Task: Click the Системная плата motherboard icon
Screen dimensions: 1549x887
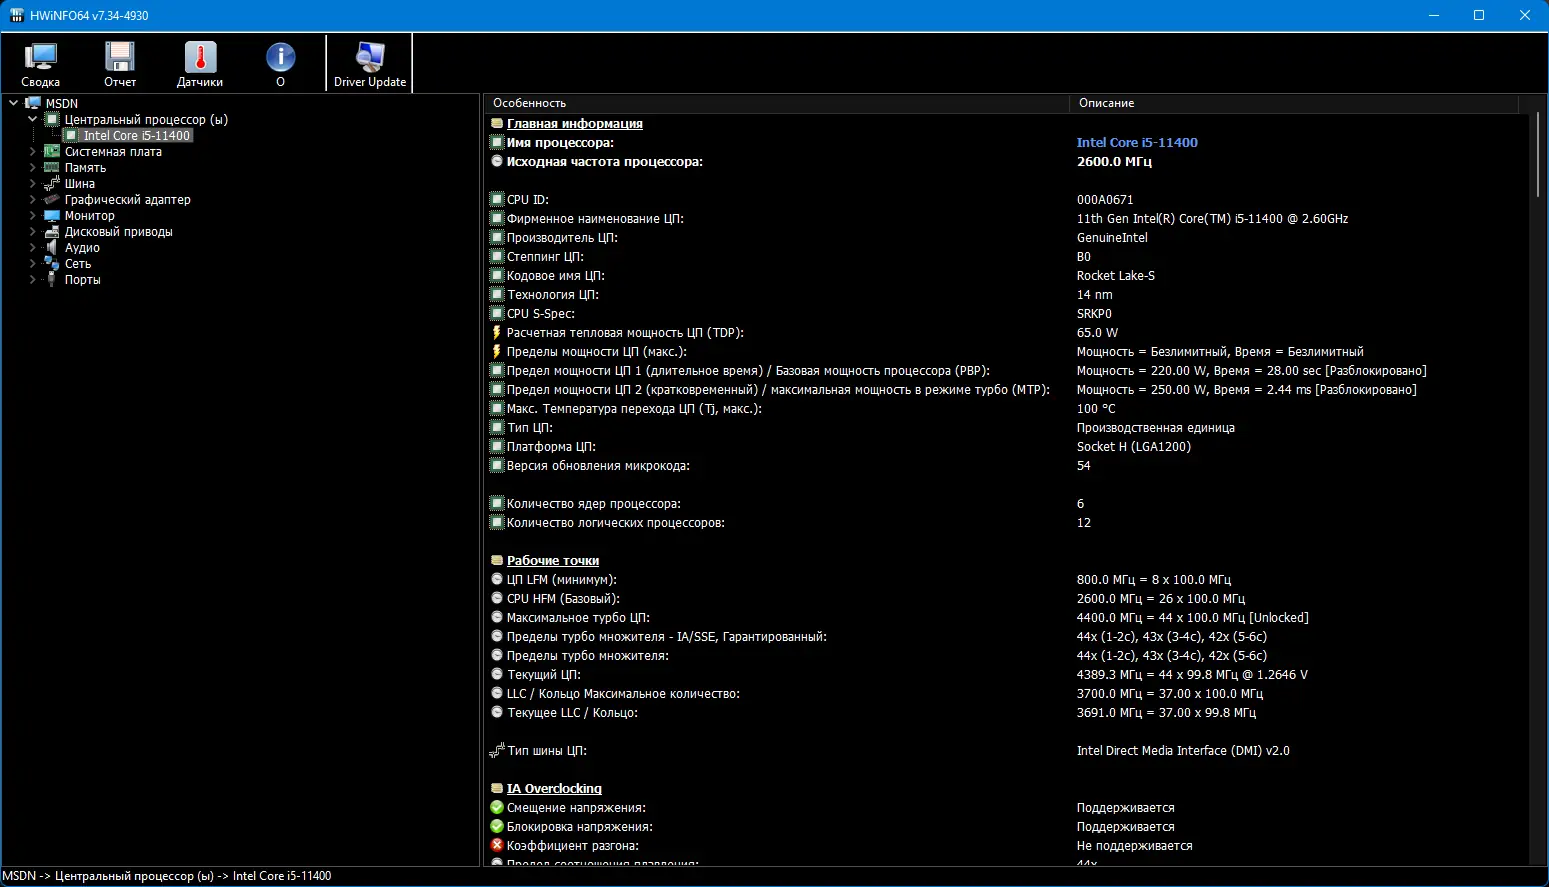Action: (52, 151)
